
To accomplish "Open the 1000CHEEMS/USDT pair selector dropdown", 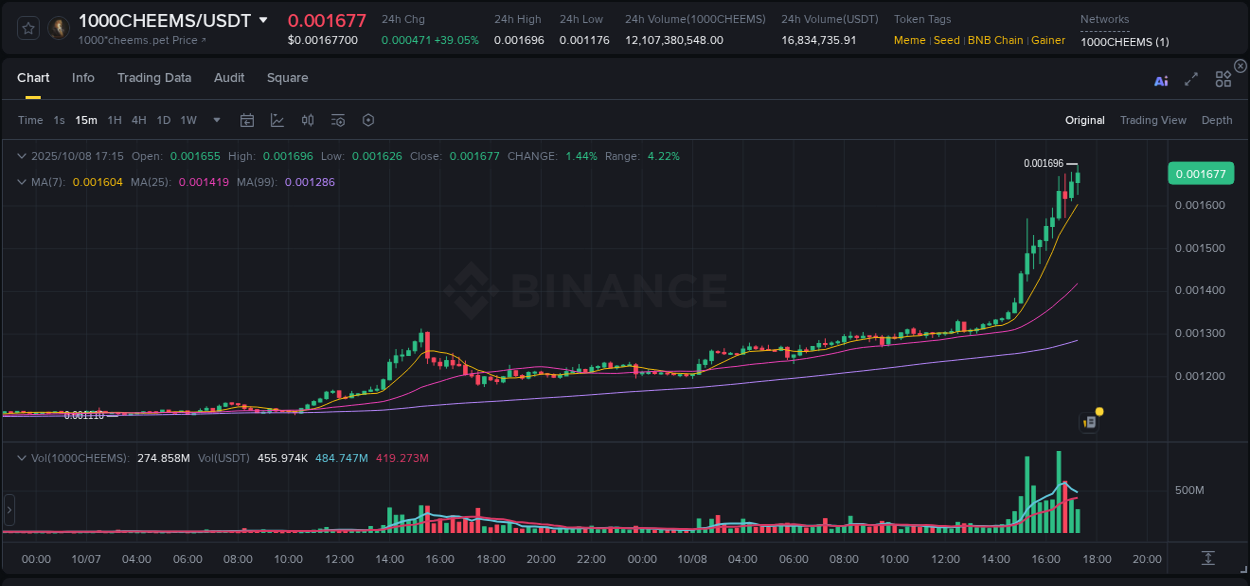I will [x=263, y=20].
